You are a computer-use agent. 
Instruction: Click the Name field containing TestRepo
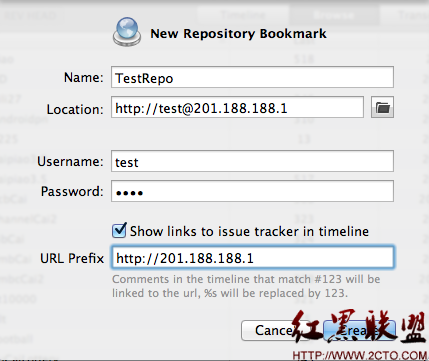click(252, 77)
